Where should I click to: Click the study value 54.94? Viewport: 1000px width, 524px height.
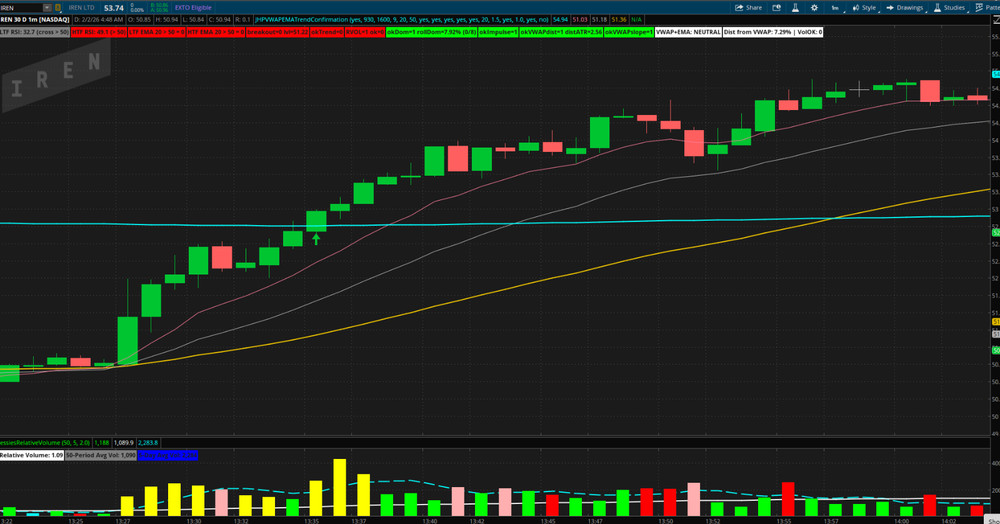point(560,20)
